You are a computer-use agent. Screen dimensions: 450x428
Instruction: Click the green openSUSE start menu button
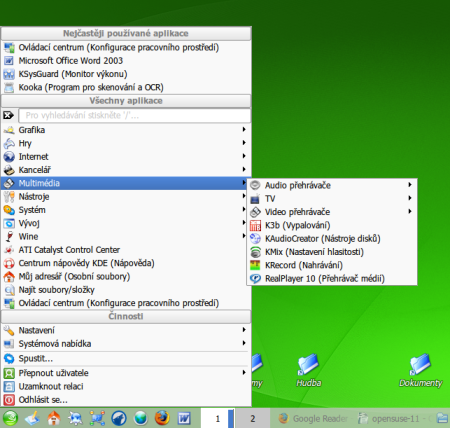[x=10, y=418]
